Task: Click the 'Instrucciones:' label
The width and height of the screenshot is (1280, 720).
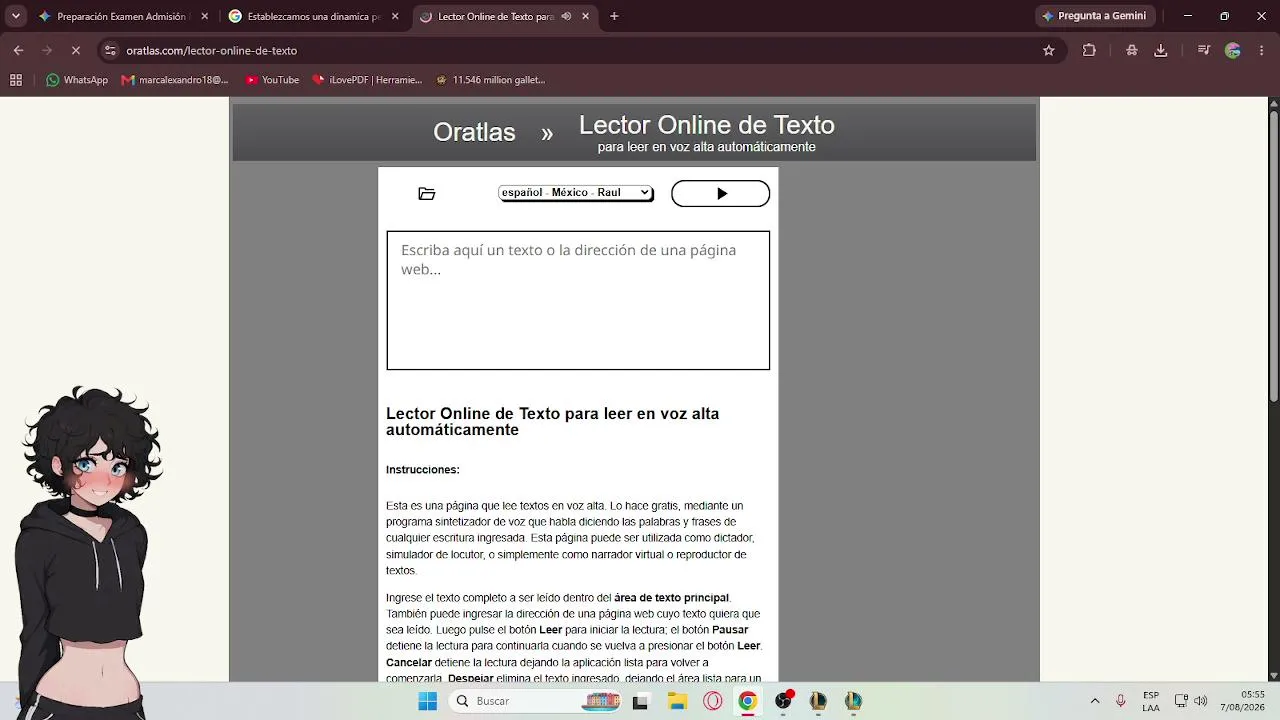Action: tap(423, 470)
